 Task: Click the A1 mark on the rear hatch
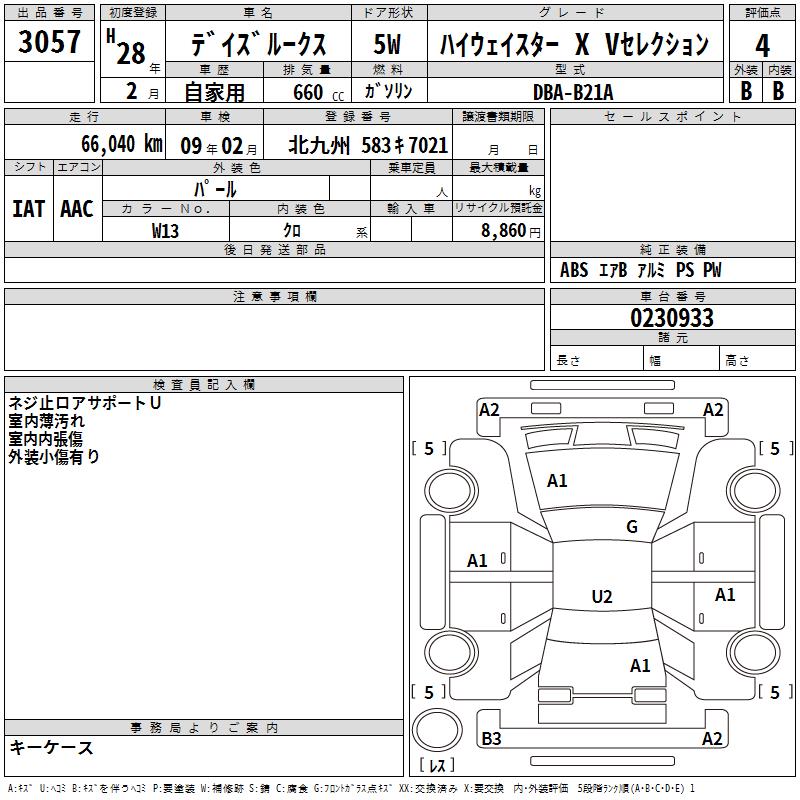(x=640, y=666)
